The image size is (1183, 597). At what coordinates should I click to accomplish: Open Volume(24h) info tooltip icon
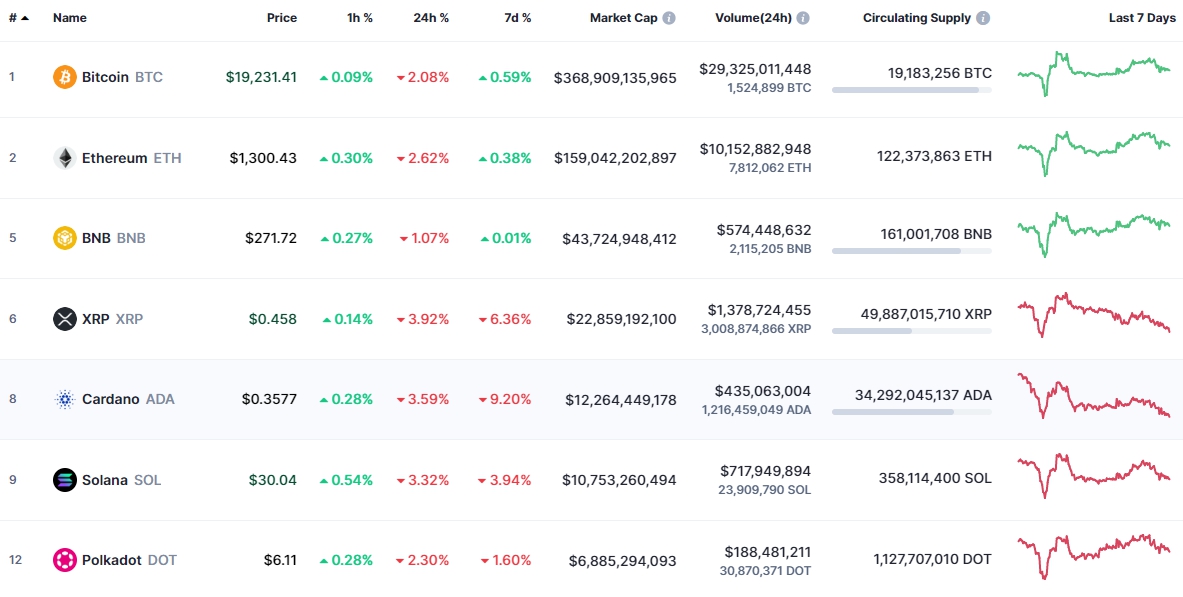(x=803, y=18)
